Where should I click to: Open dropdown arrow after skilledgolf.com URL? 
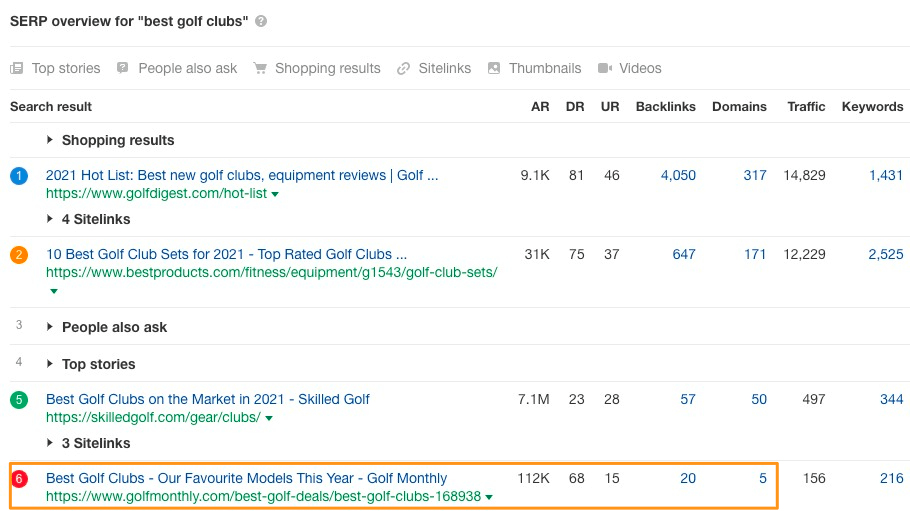click(x=269, y=418)
